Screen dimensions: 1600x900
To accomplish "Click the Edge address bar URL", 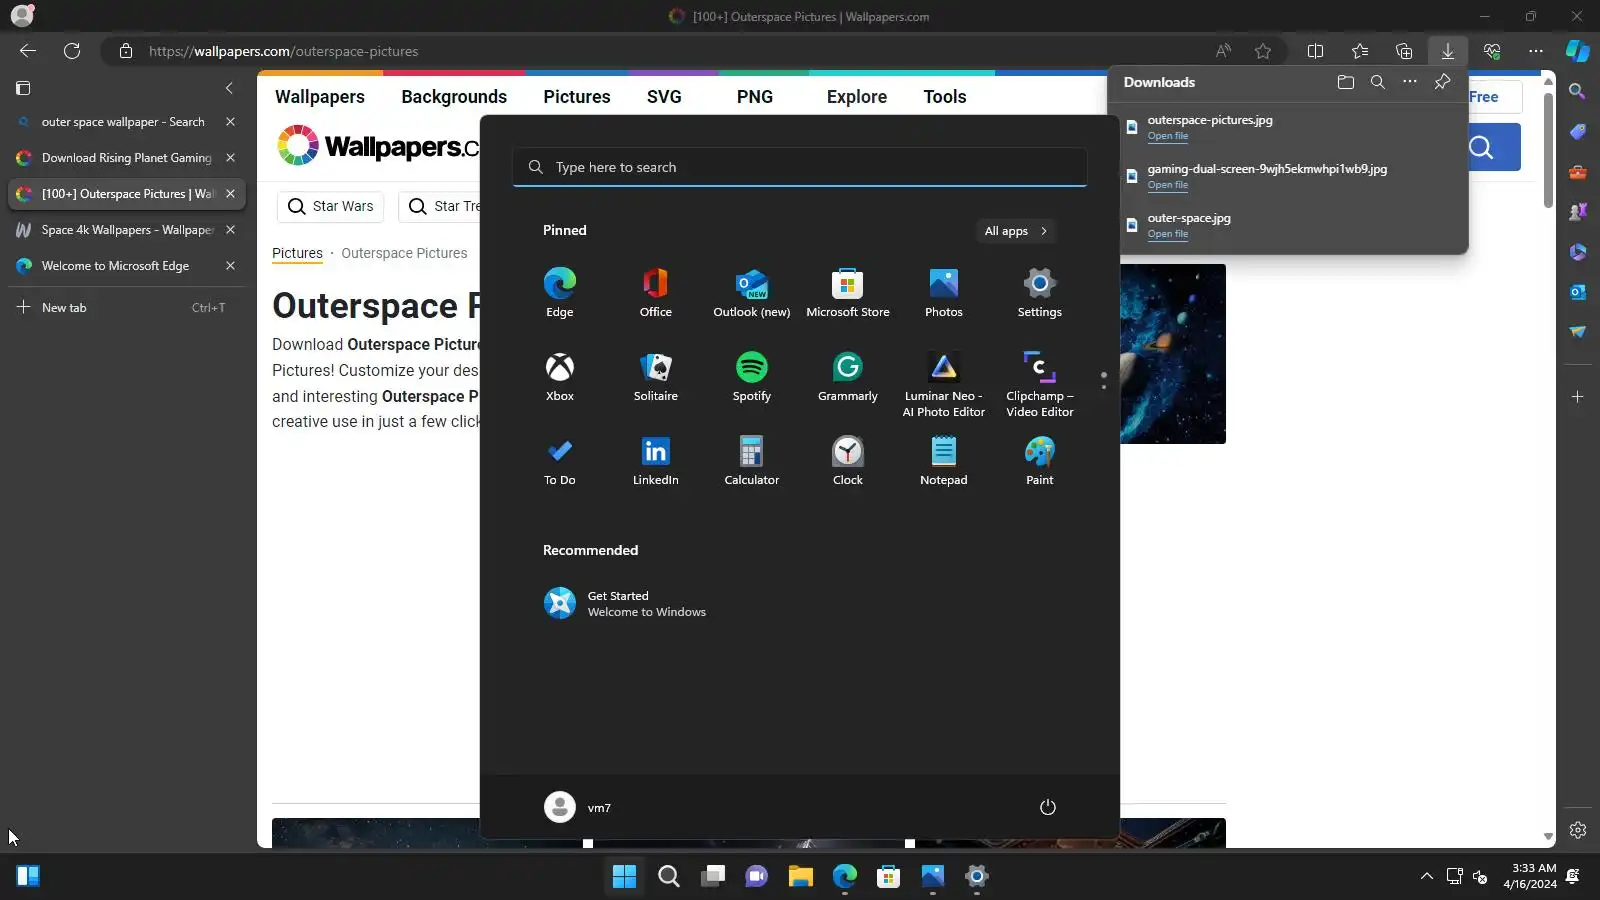I will [x=283, y=51].
